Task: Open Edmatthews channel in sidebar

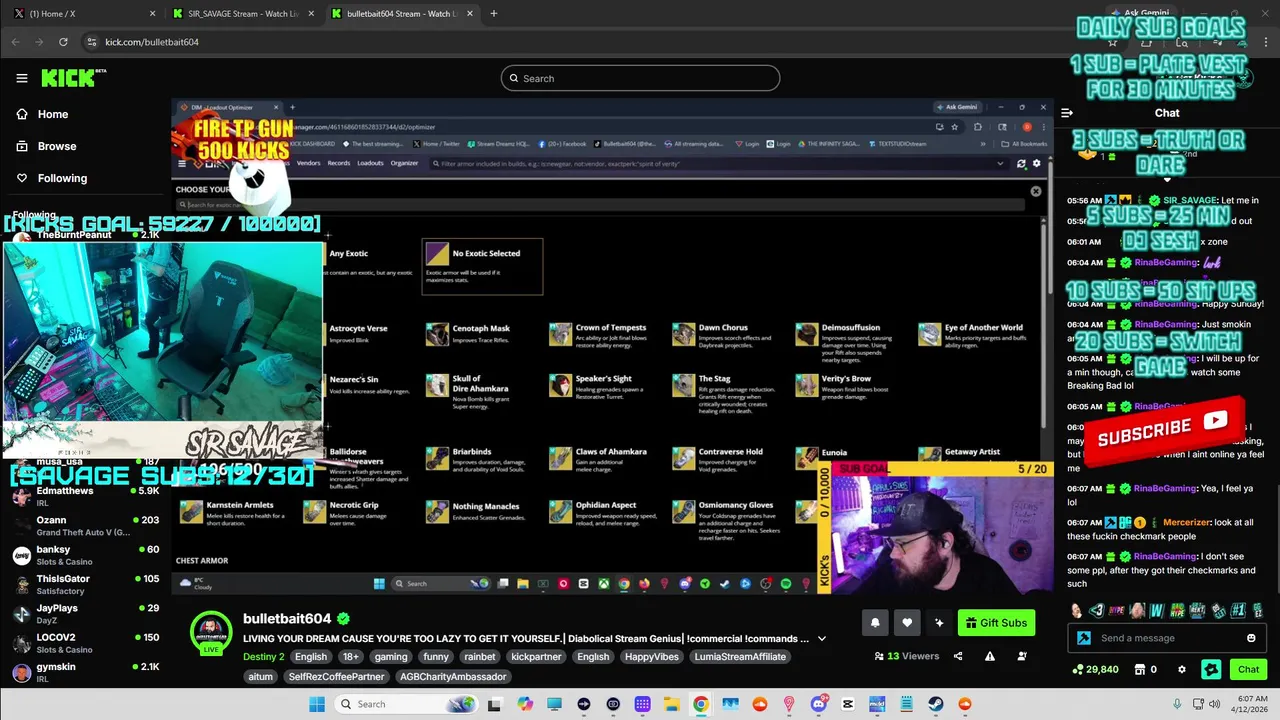Action: [x=84, y=497]
